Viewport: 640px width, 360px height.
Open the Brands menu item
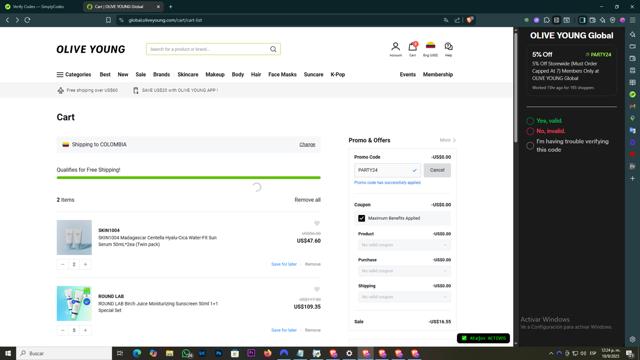point(161,75)
